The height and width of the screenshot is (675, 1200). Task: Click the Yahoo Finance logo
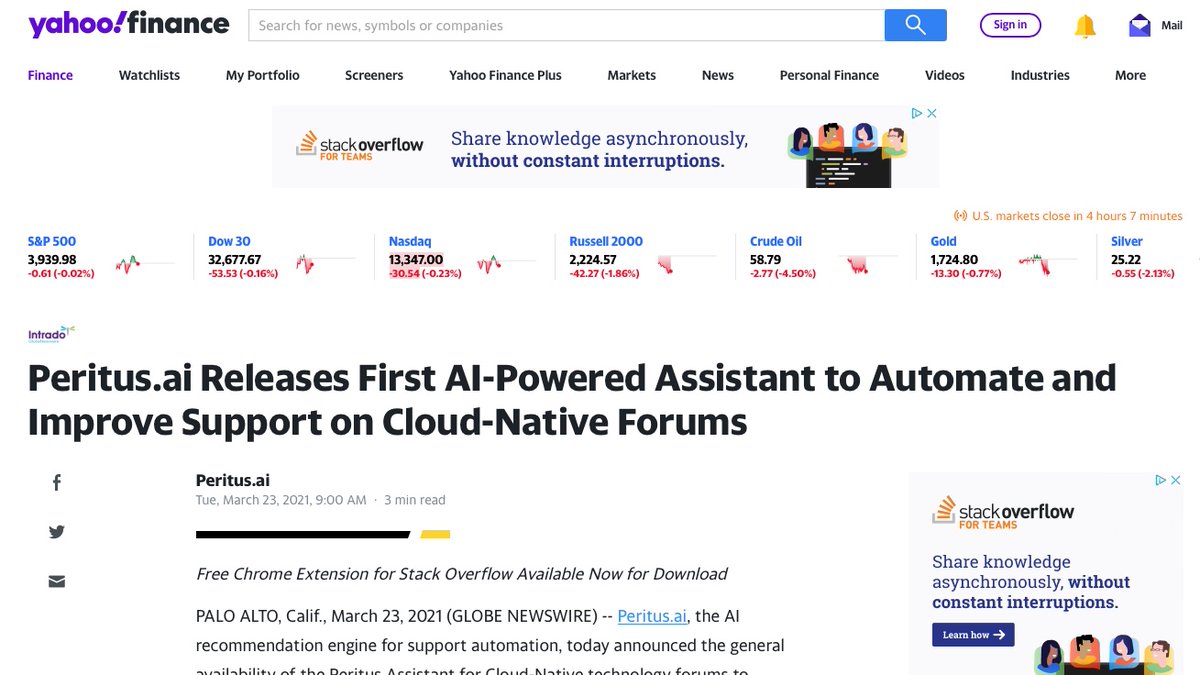pyautogui.click(x=129, y=25)
